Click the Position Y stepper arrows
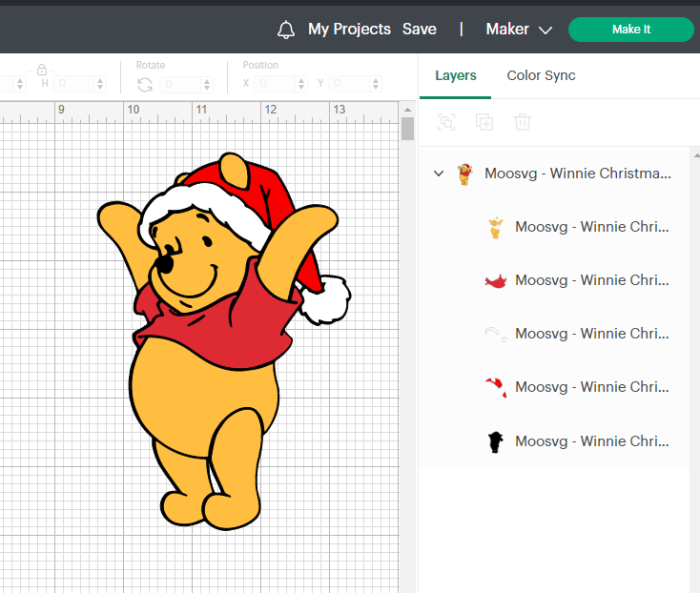The image size is (700, 593). 376,84
